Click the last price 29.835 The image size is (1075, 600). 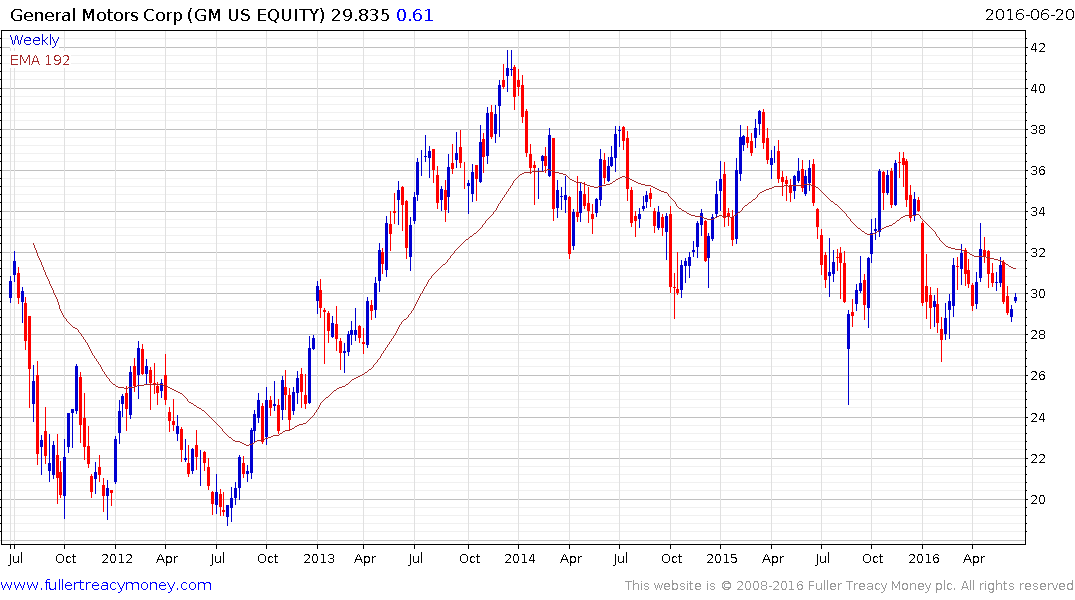(360, 15)
